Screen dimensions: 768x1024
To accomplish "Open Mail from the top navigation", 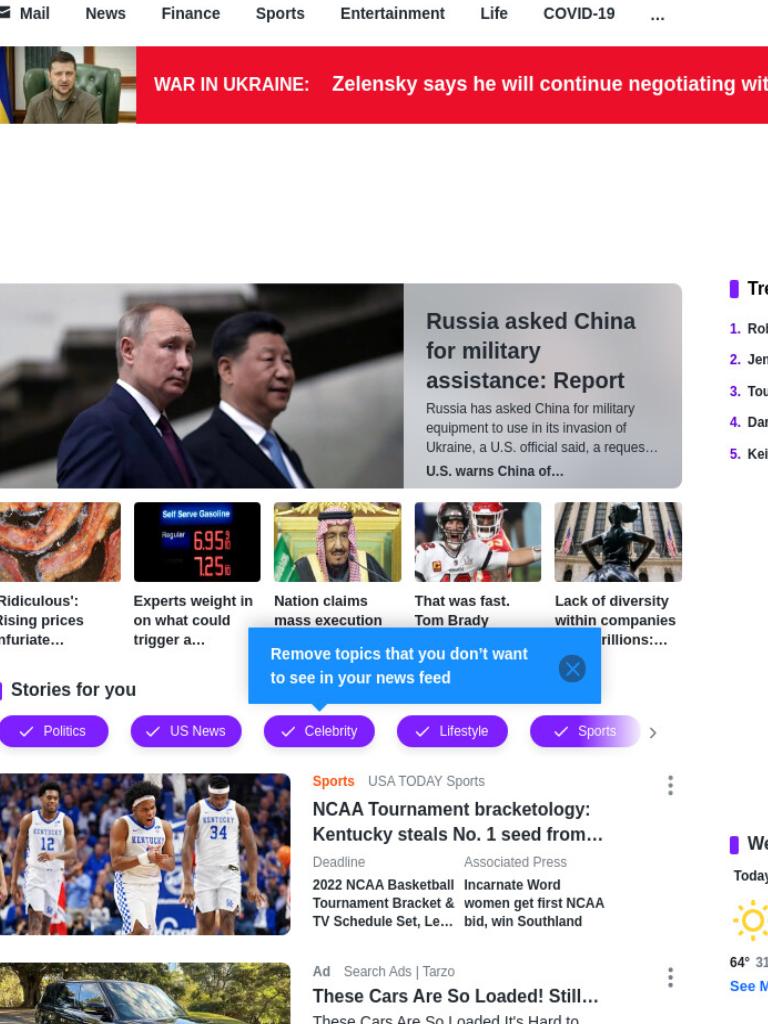I will click(34, 13).
